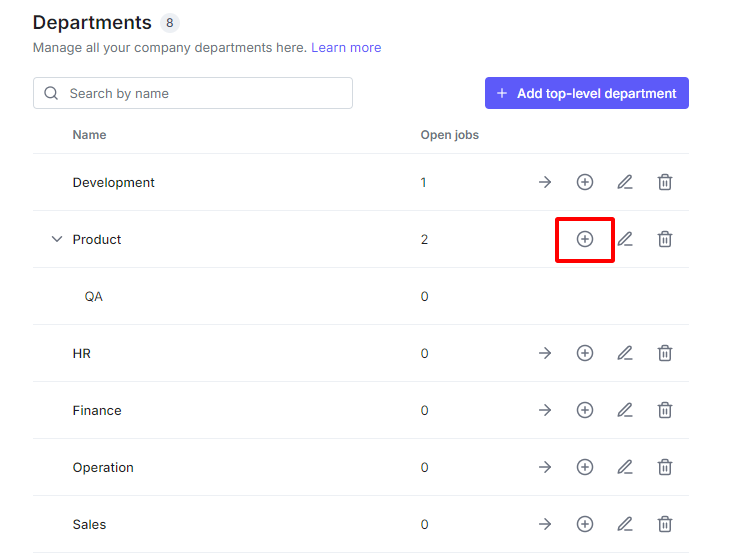
Task: Add sub-department under Finance
Action: [x=585, y=410]
